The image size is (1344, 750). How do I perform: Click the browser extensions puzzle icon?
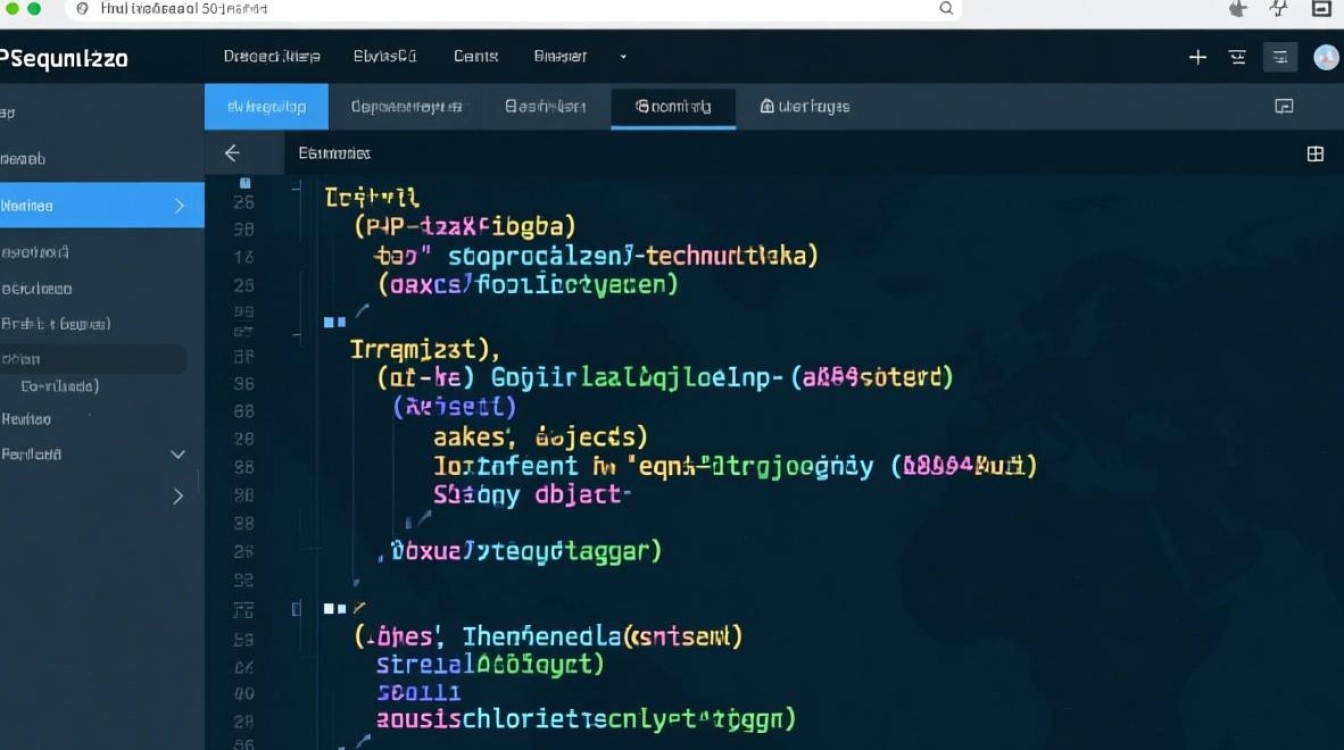click(1237, 9)
